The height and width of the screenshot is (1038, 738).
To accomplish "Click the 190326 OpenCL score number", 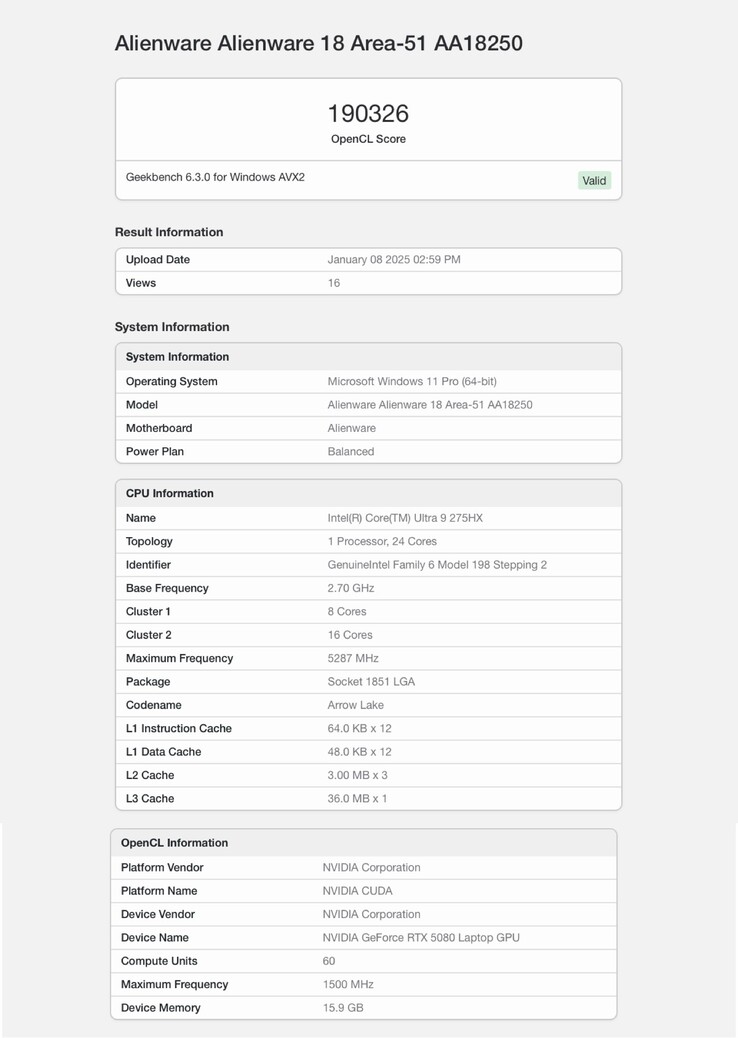I will tap(368, 114).
